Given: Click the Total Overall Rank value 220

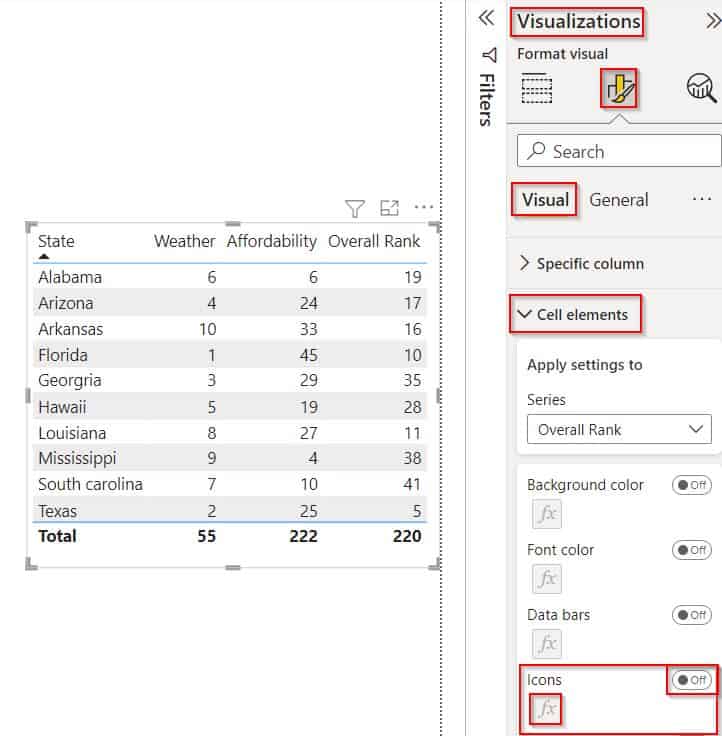Looking at the screenshot, I should point(407,536).
